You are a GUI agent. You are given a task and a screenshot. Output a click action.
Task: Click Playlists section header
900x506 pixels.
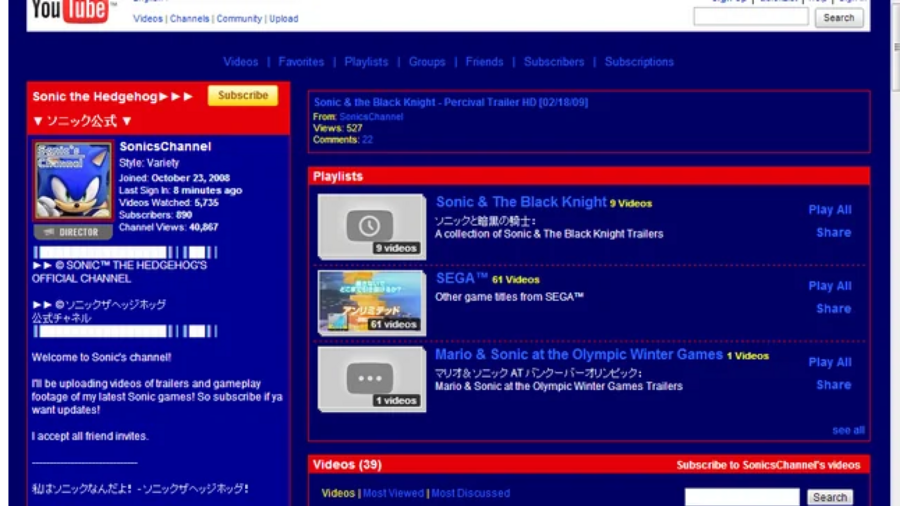pyautogui.click(x=589, y=176)
